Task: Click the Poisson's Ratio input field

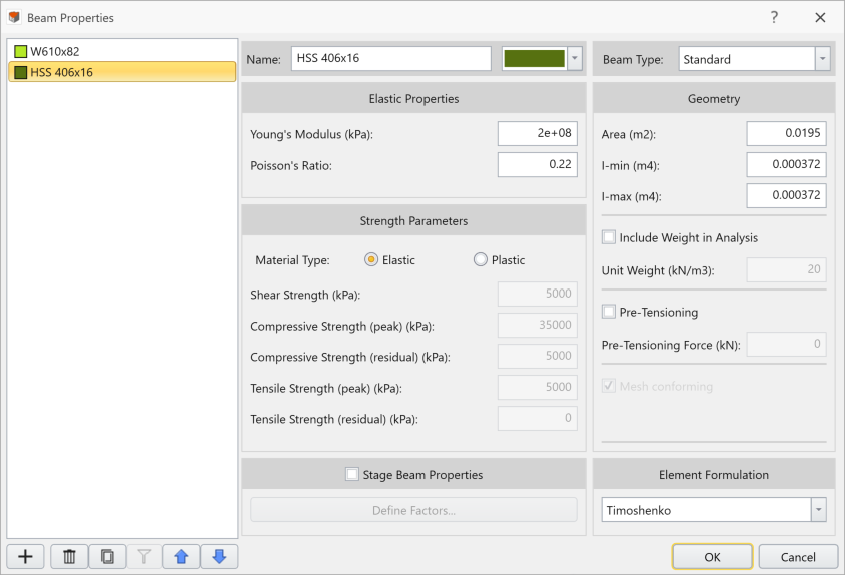Action: tap(538, 164)
